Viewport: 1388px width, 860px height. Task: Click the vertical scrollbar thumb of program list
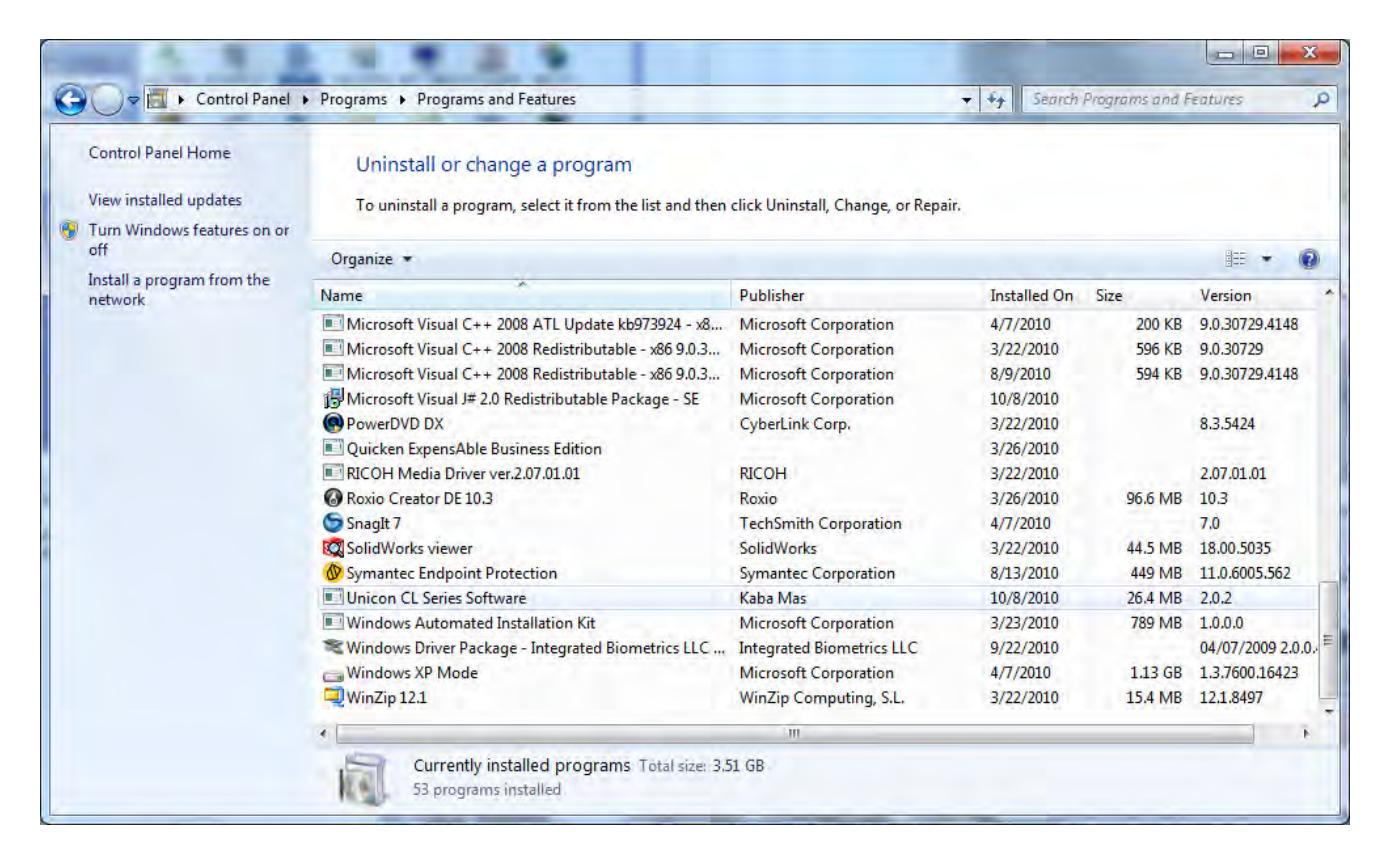(1328, 639)
